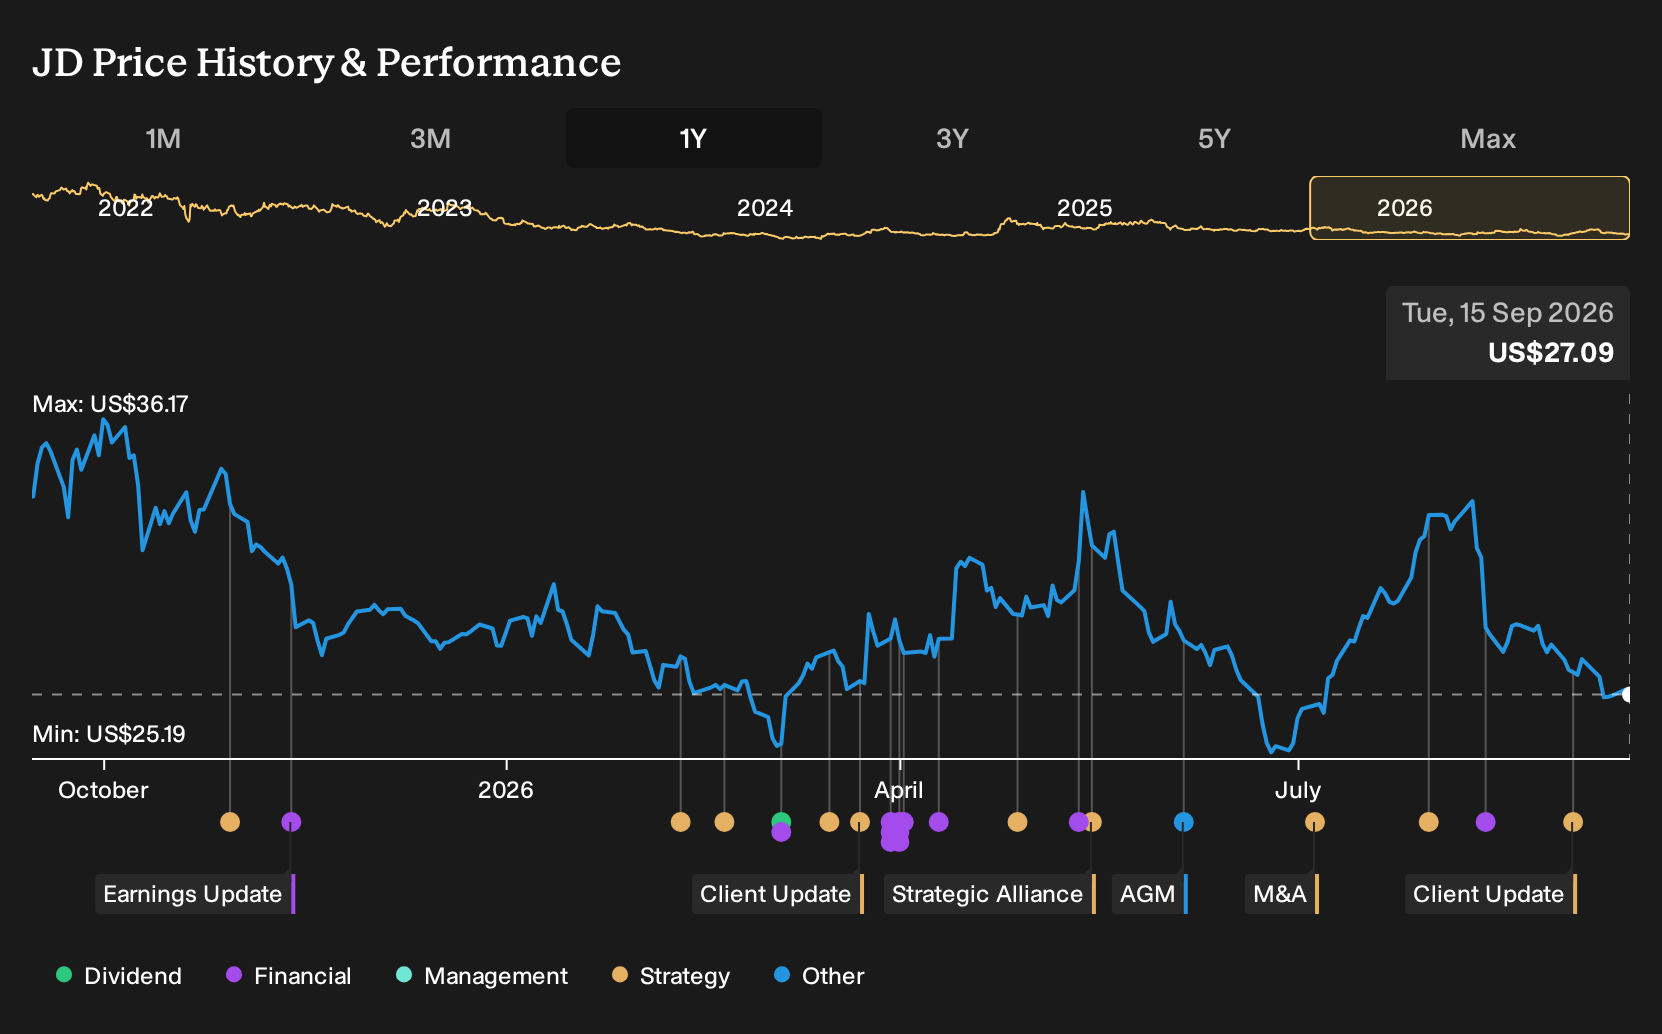1662x1034 pixels.
Task: Open the AGM event label
Action: (x=1150, y=894)
